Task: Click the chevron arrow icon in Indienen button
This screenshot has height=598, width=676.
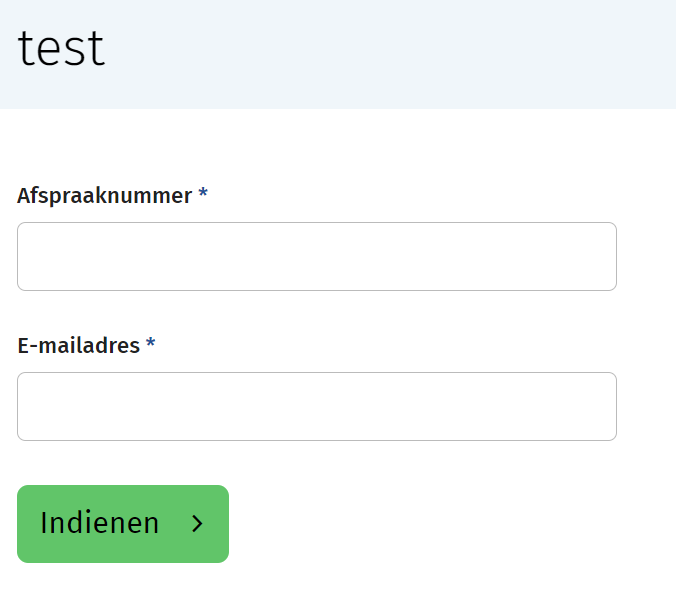Action: coord(197,524)
